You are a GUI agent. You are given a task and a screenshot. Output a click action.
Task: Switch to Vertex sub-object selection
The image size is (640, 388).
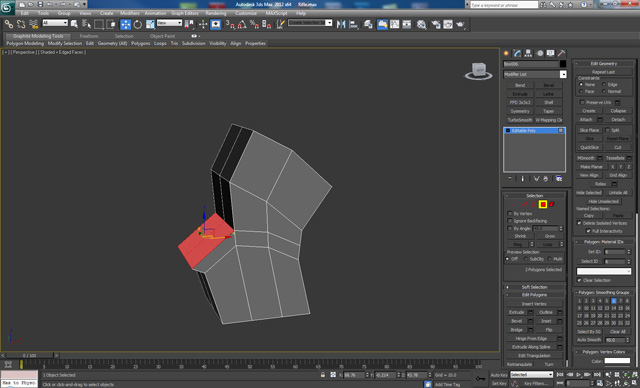point(516,204)
